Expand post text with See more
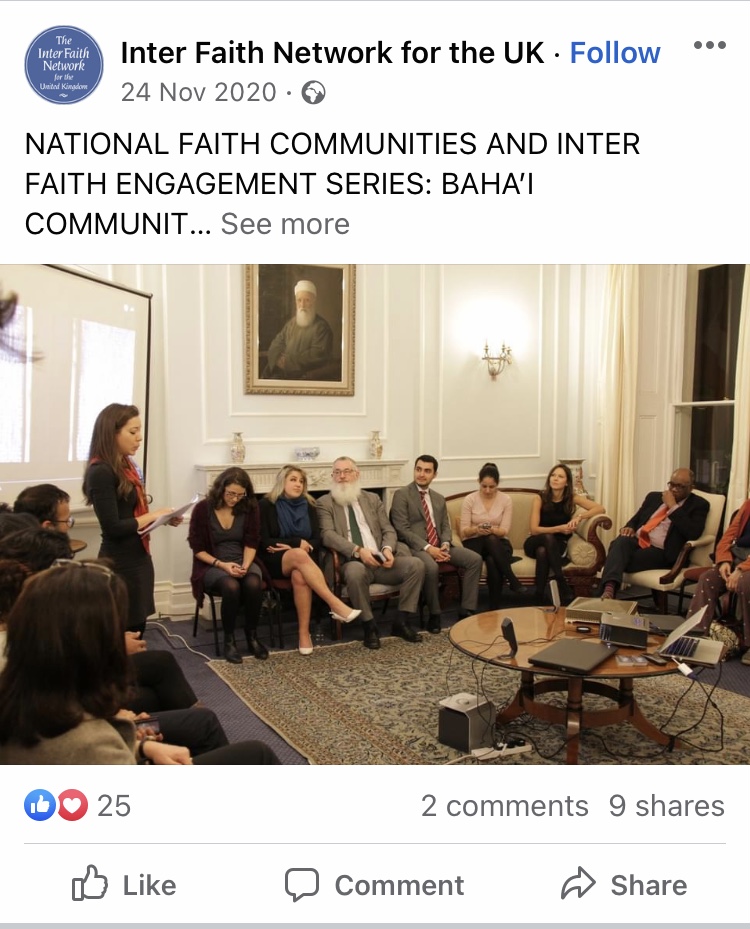Viewport: 750px width, 929px height. click(285, 224)
